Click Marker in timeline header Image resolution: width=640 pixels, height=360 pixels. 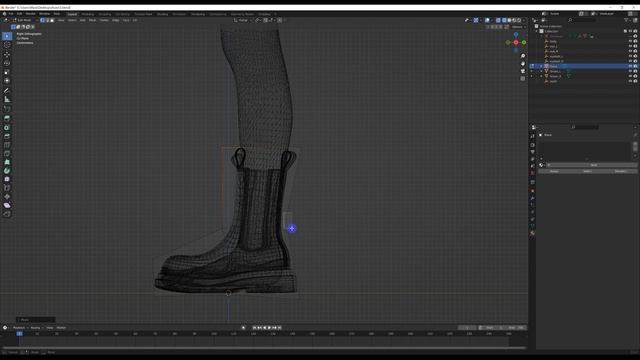tap(61, 328)
